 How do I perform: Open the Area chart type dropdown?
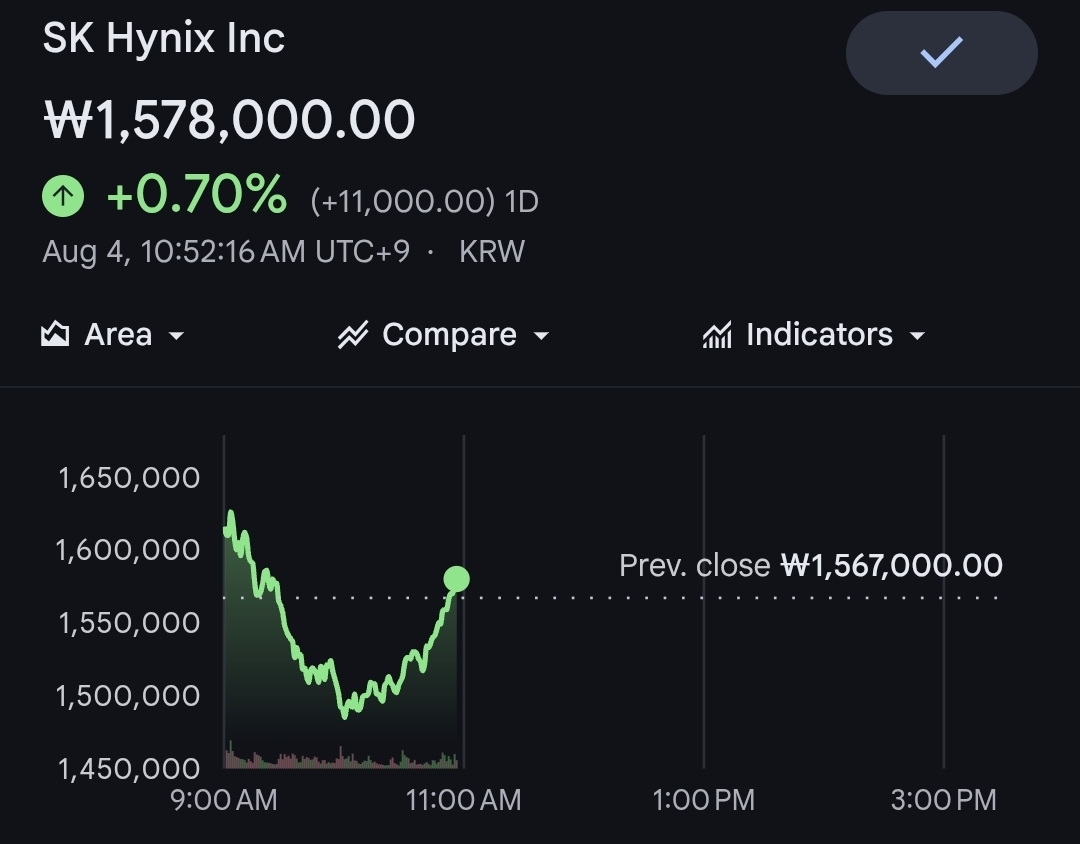[x=113, y=335]
